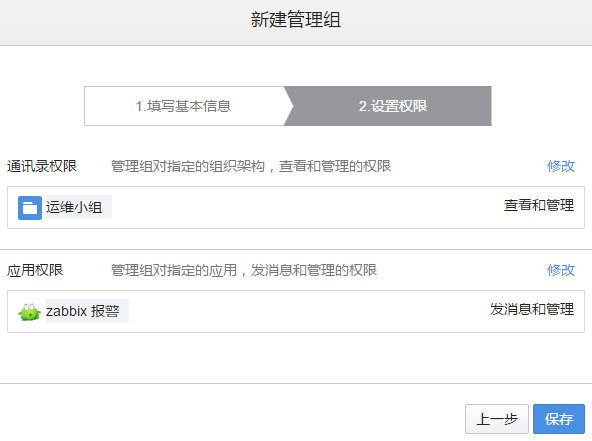The image size is (592, 441).
Task: Click the 通讯录权限 section heading
Action: point(42,166)
